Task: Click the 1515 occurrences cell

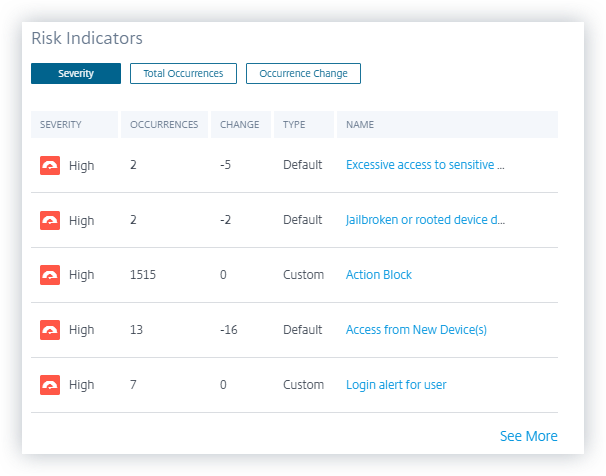Action: point(143,275)
